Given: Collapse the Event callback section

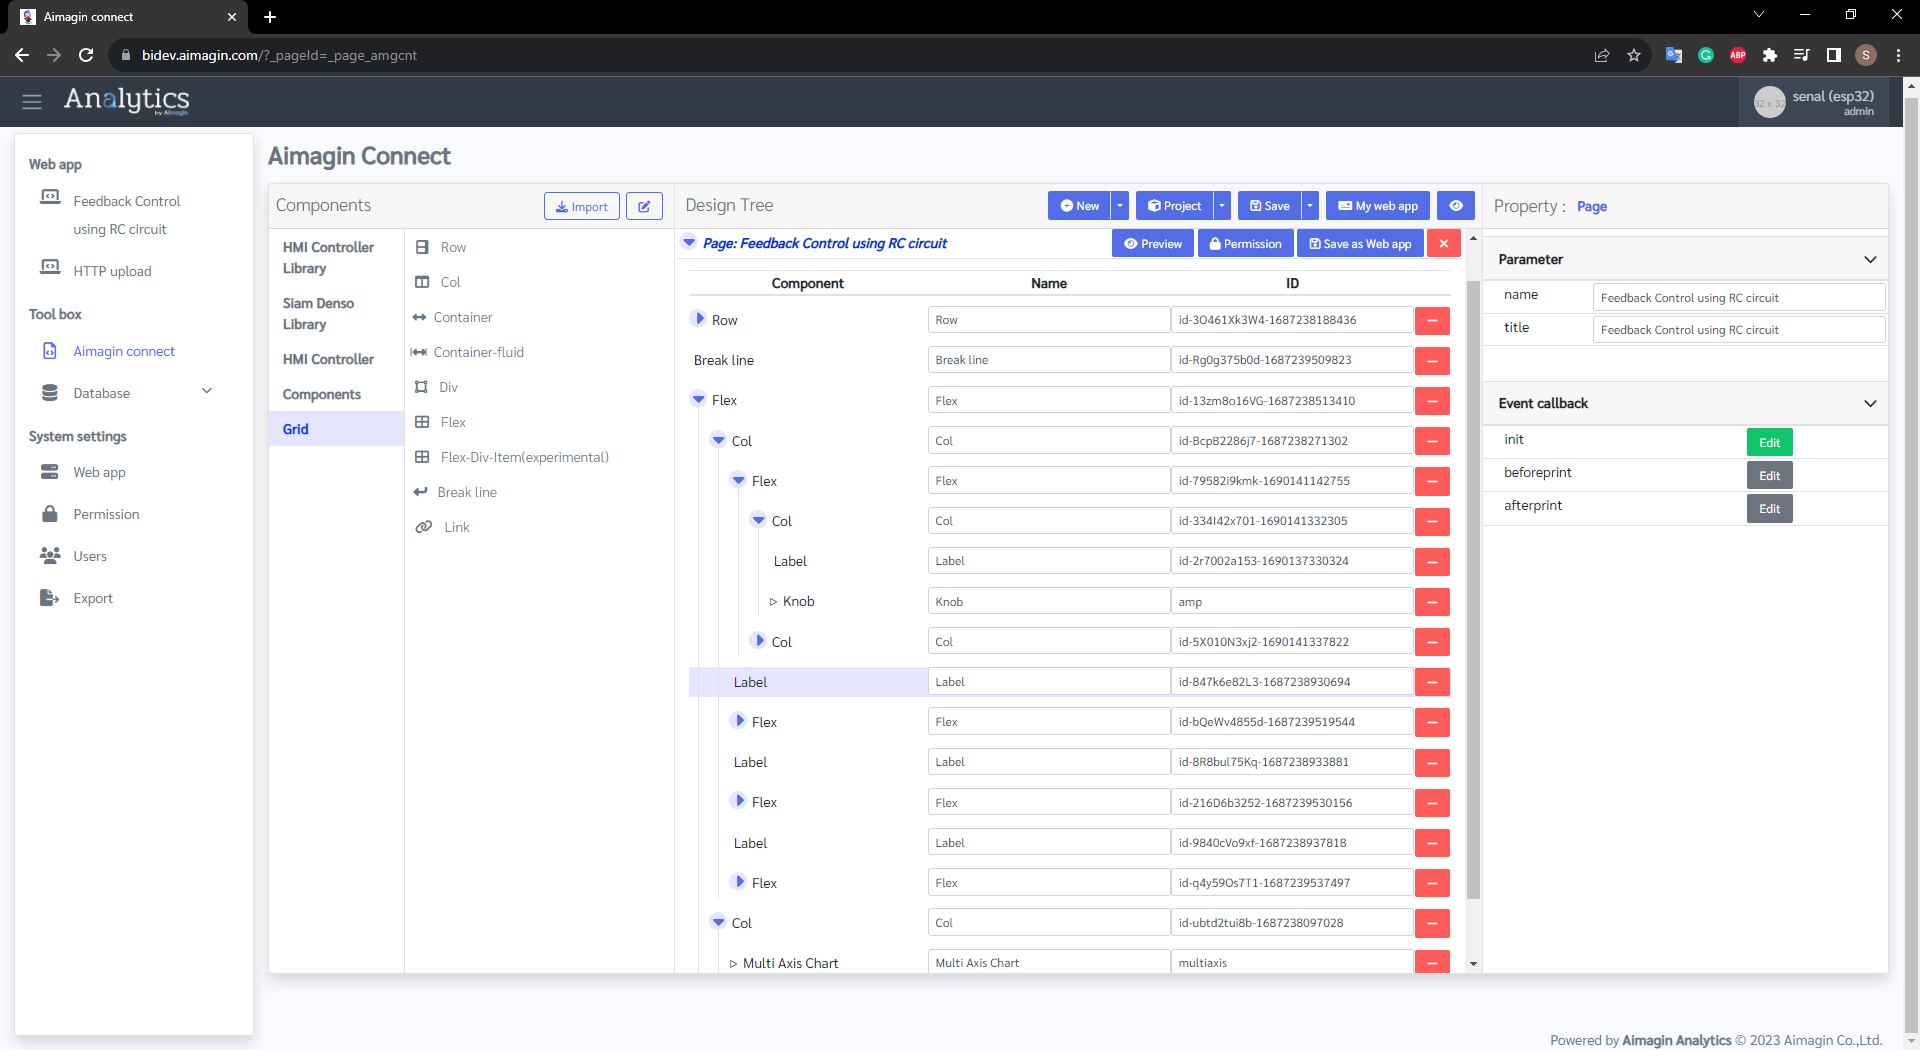Looking at the screenshot, I should pyautogui.click(x=1870, y=403).
